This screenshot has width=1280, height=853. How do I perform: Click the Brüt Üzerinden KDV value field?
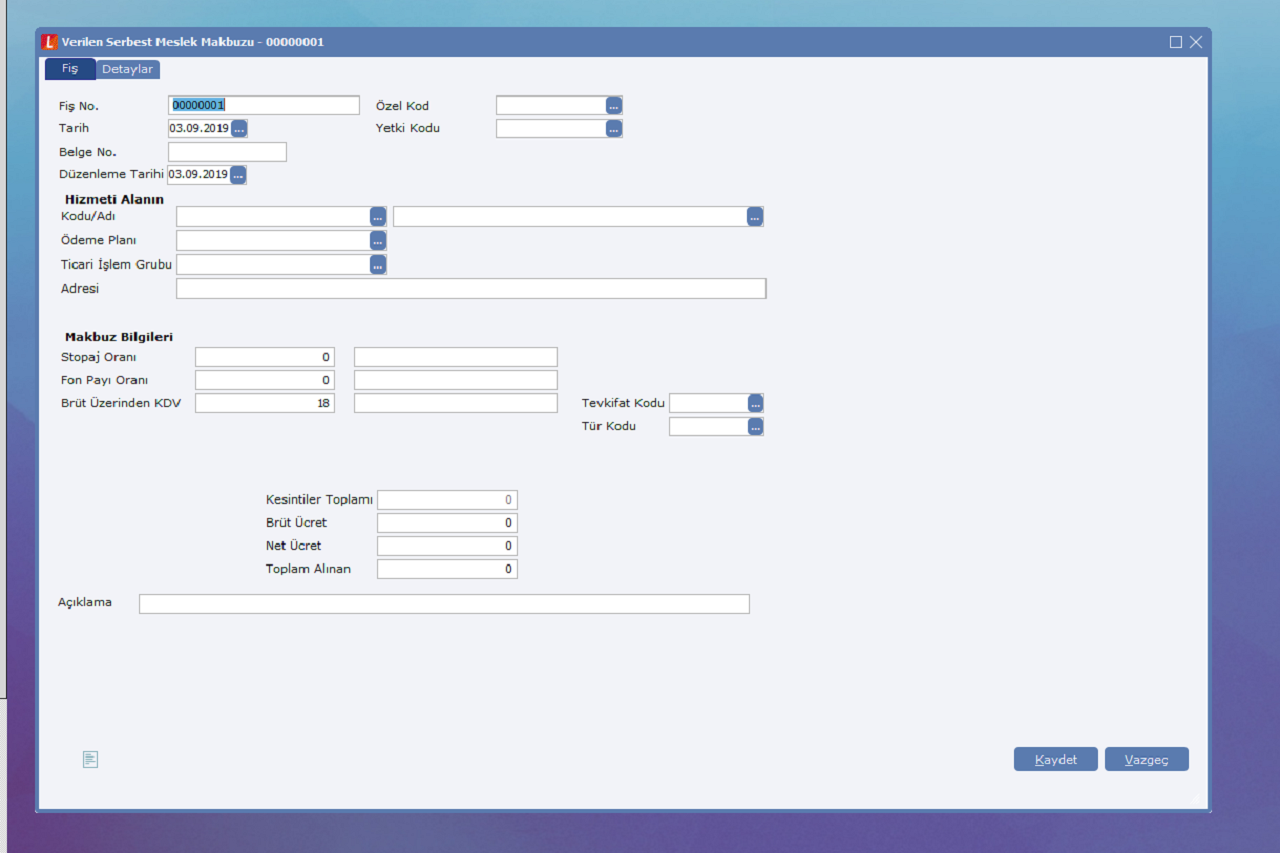265,403
